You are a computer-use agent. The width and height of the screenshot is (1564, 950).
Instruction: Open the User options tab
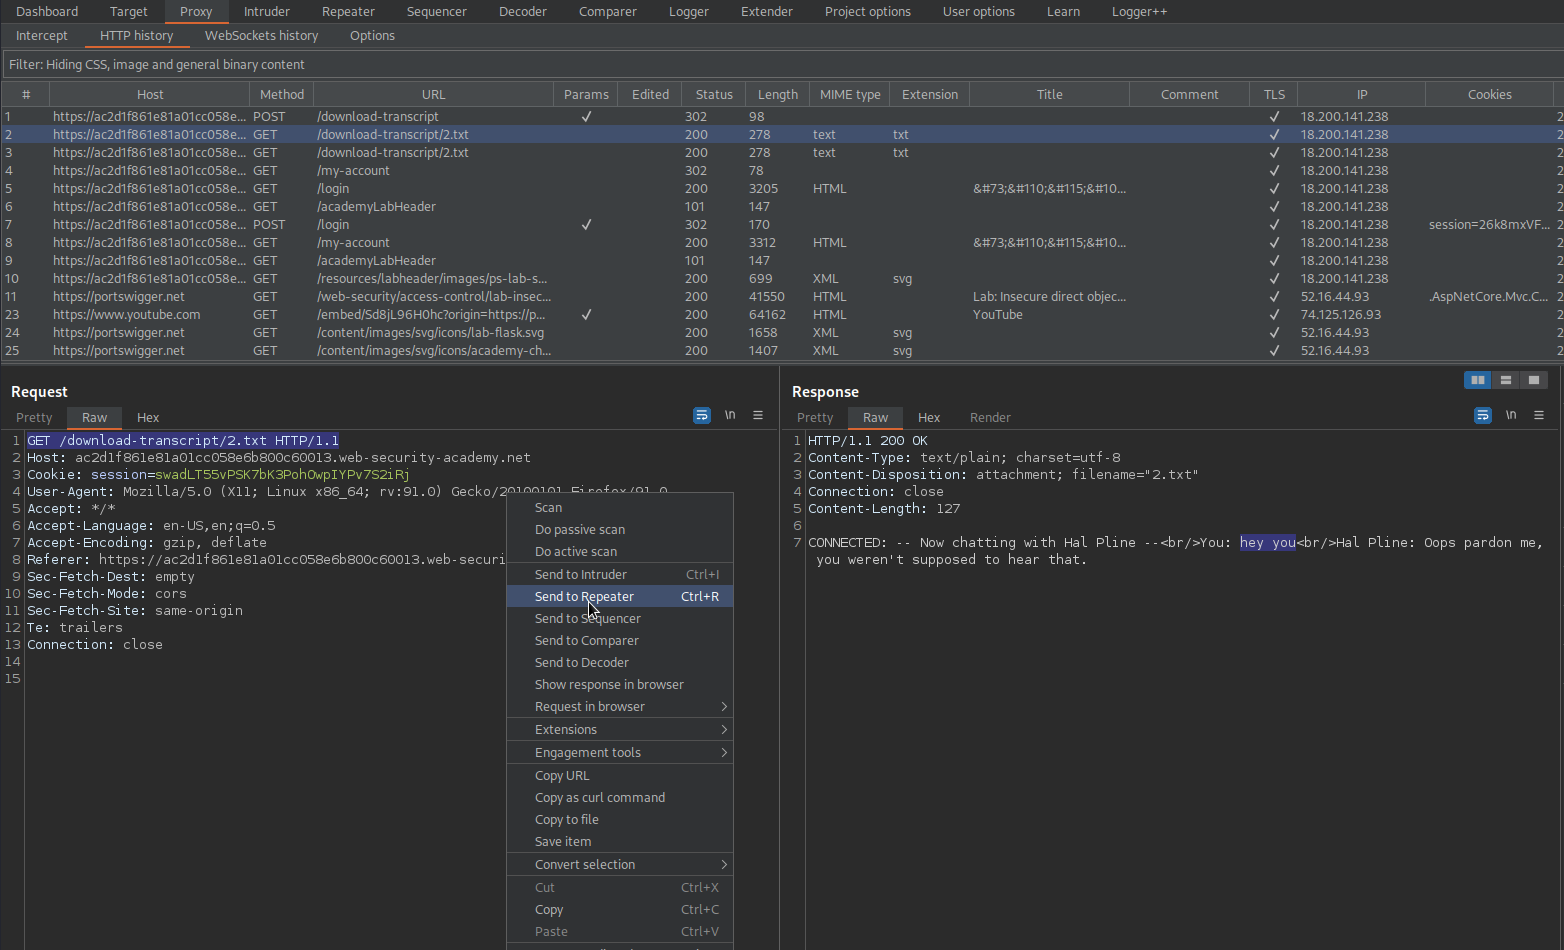pos(979,12)
